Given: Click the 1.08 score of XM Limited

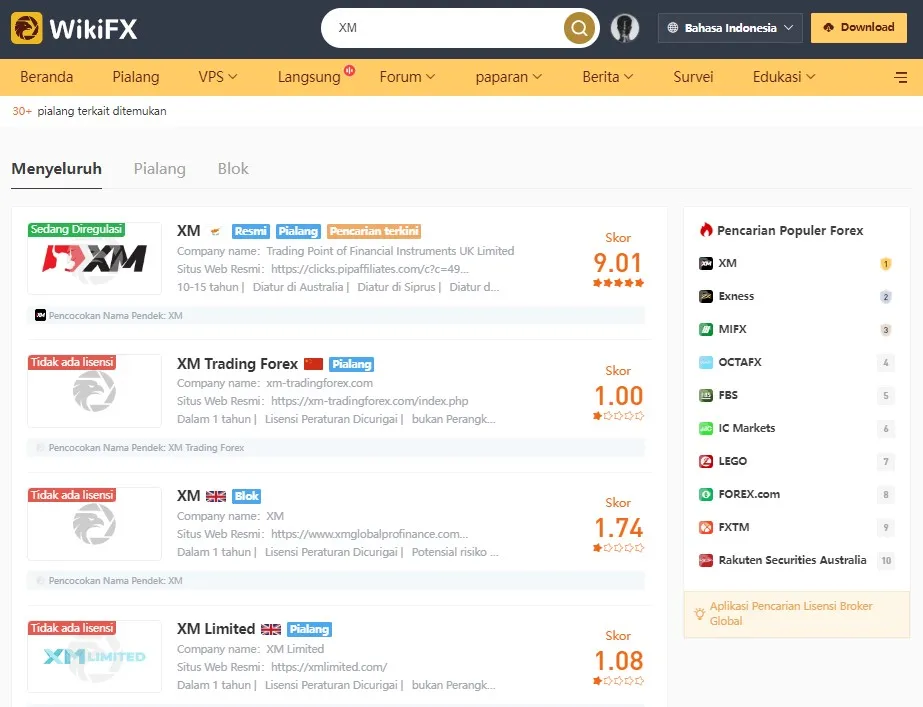Looking at the screenshot, I should [x=618, y=660].
